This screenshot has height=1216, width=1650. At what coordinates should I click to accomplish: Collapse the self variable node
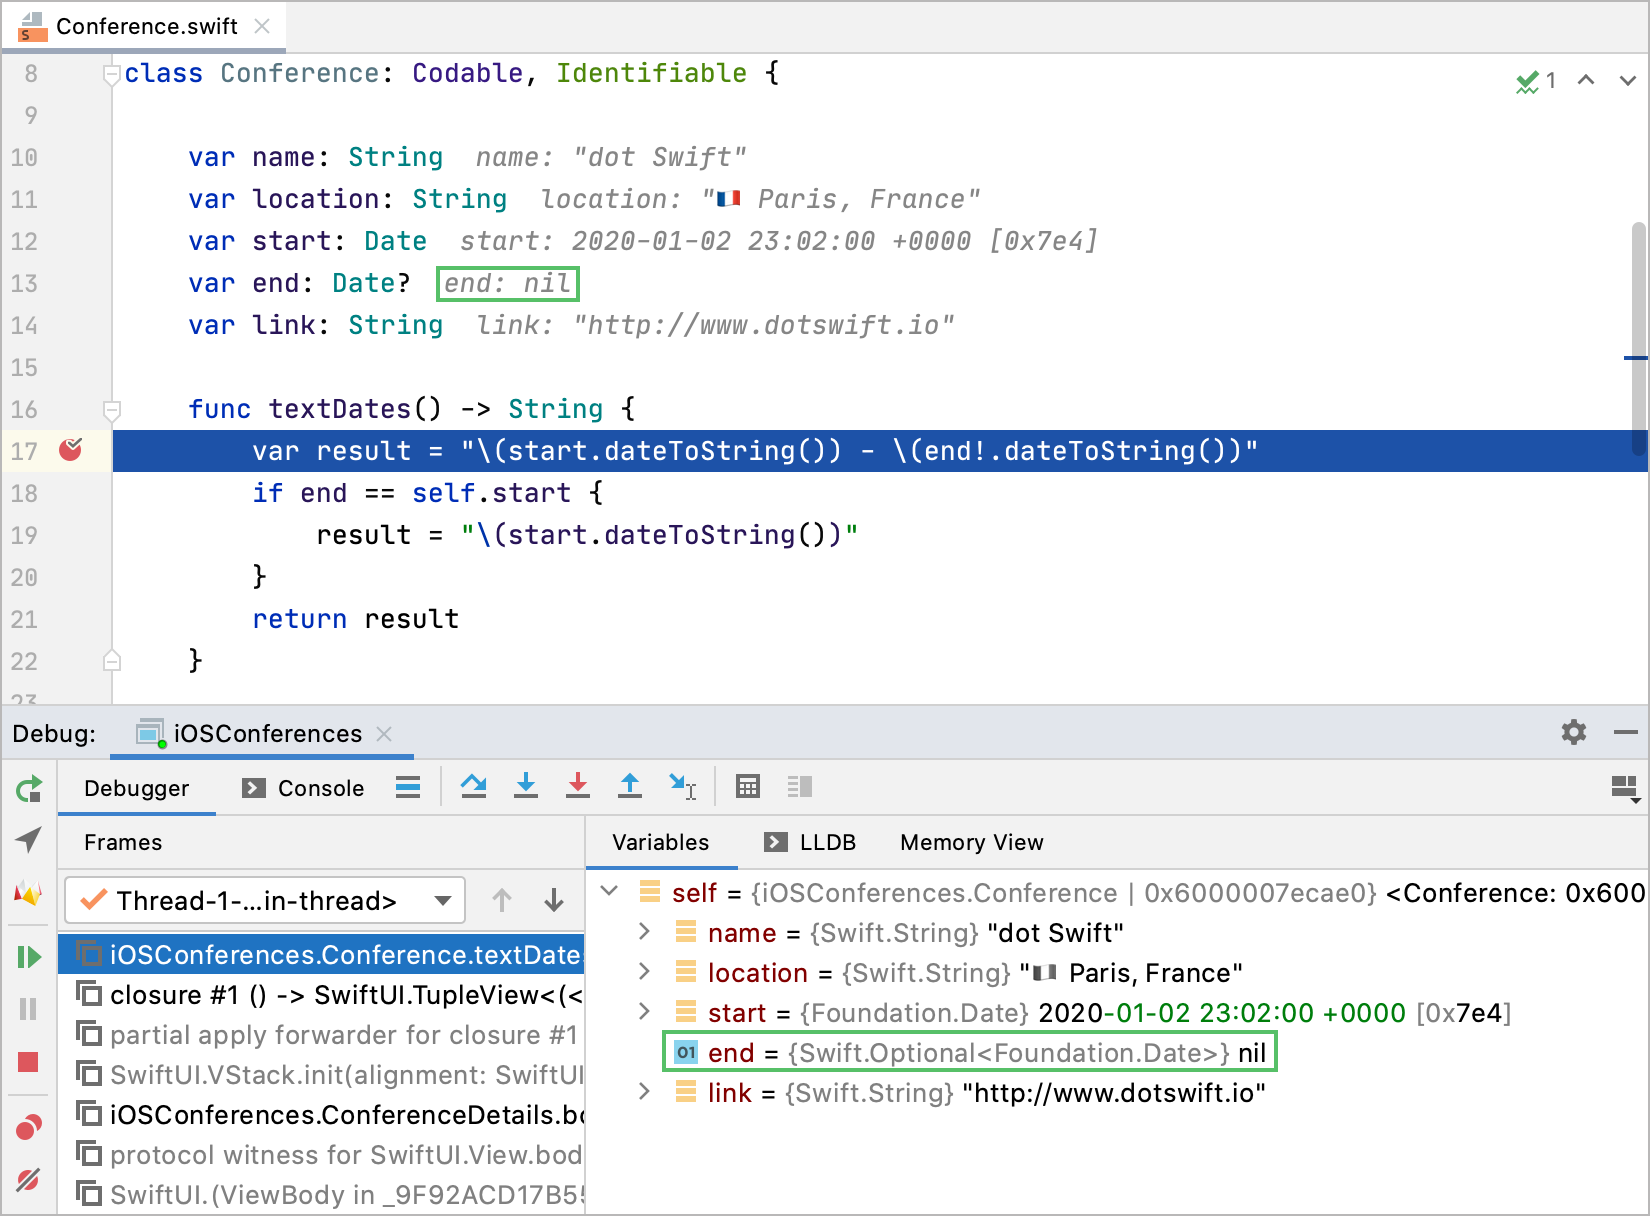609,891
